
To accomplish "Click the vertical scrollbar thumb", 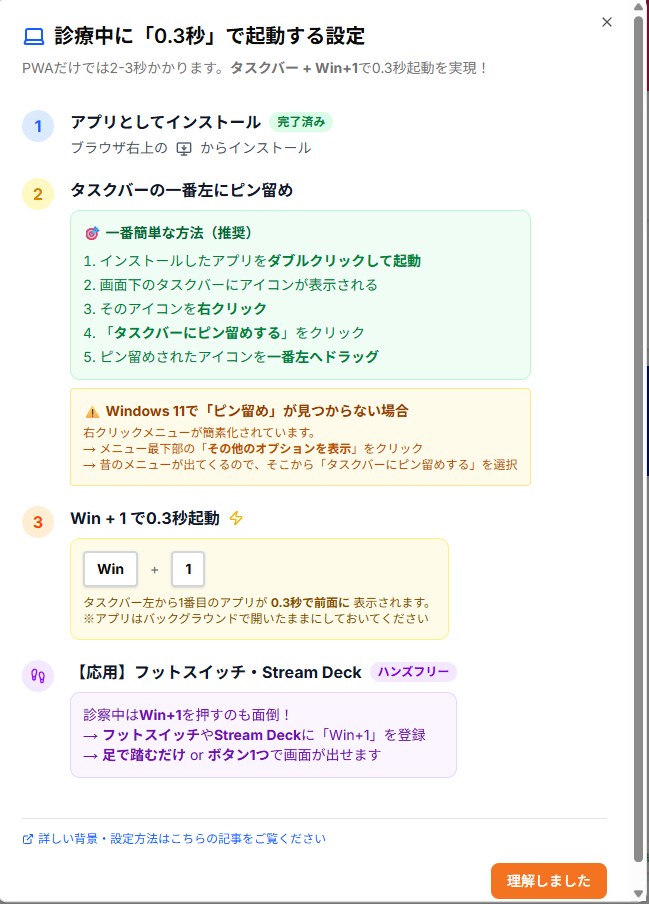I will point(639,440).
